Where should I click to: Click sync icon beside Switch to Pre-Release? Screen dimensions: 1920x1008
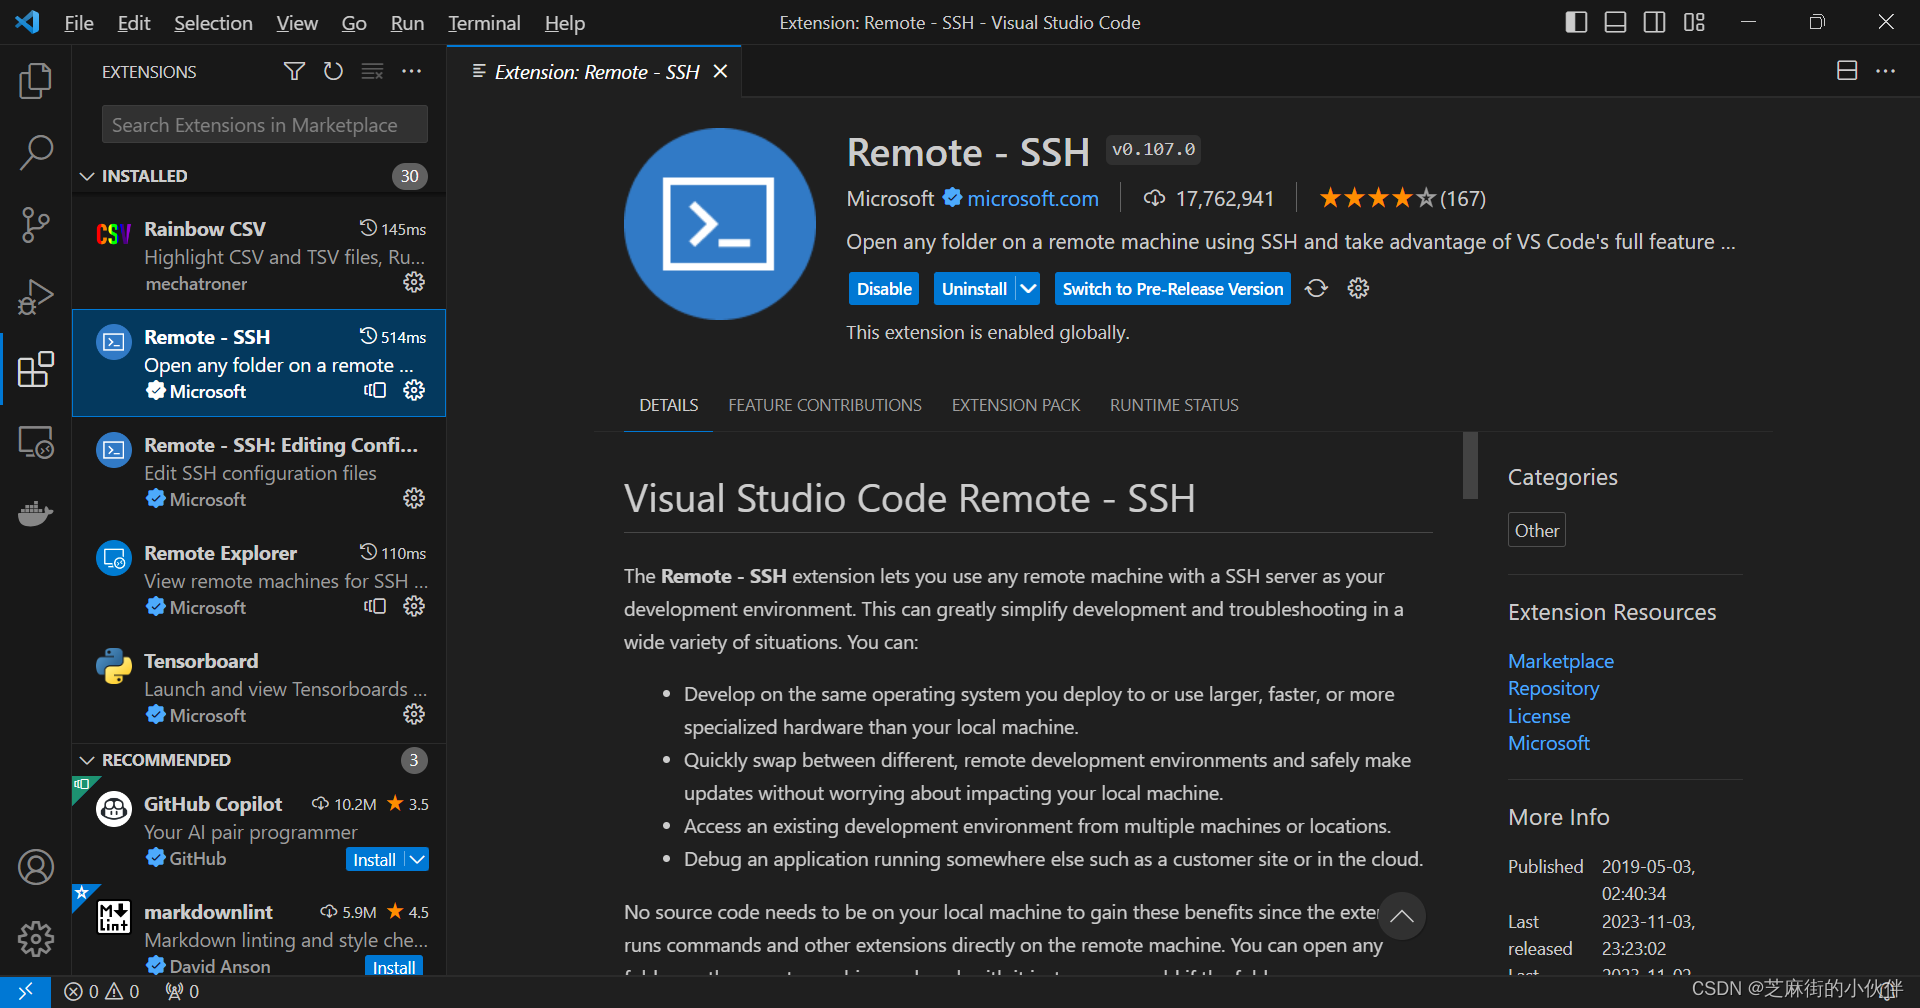1316,288
